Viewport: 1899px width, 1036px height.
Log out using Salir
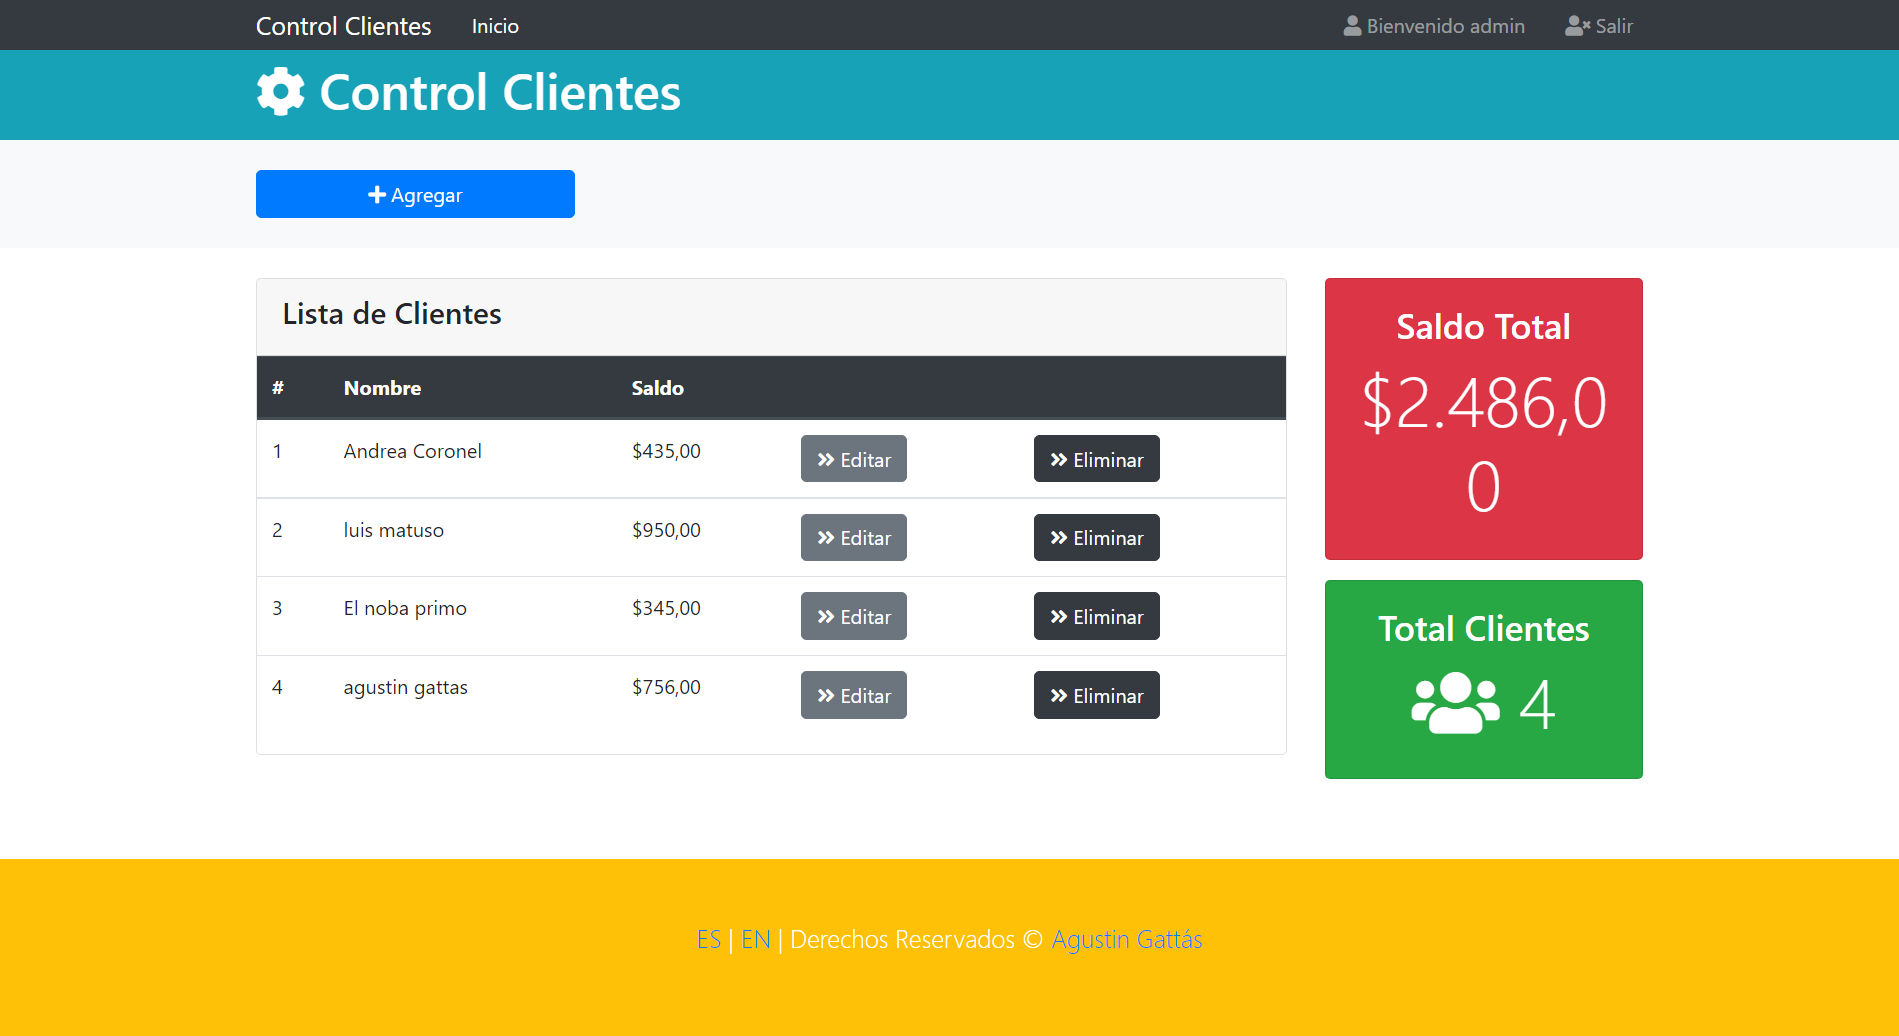click(x=1599, y=26)
